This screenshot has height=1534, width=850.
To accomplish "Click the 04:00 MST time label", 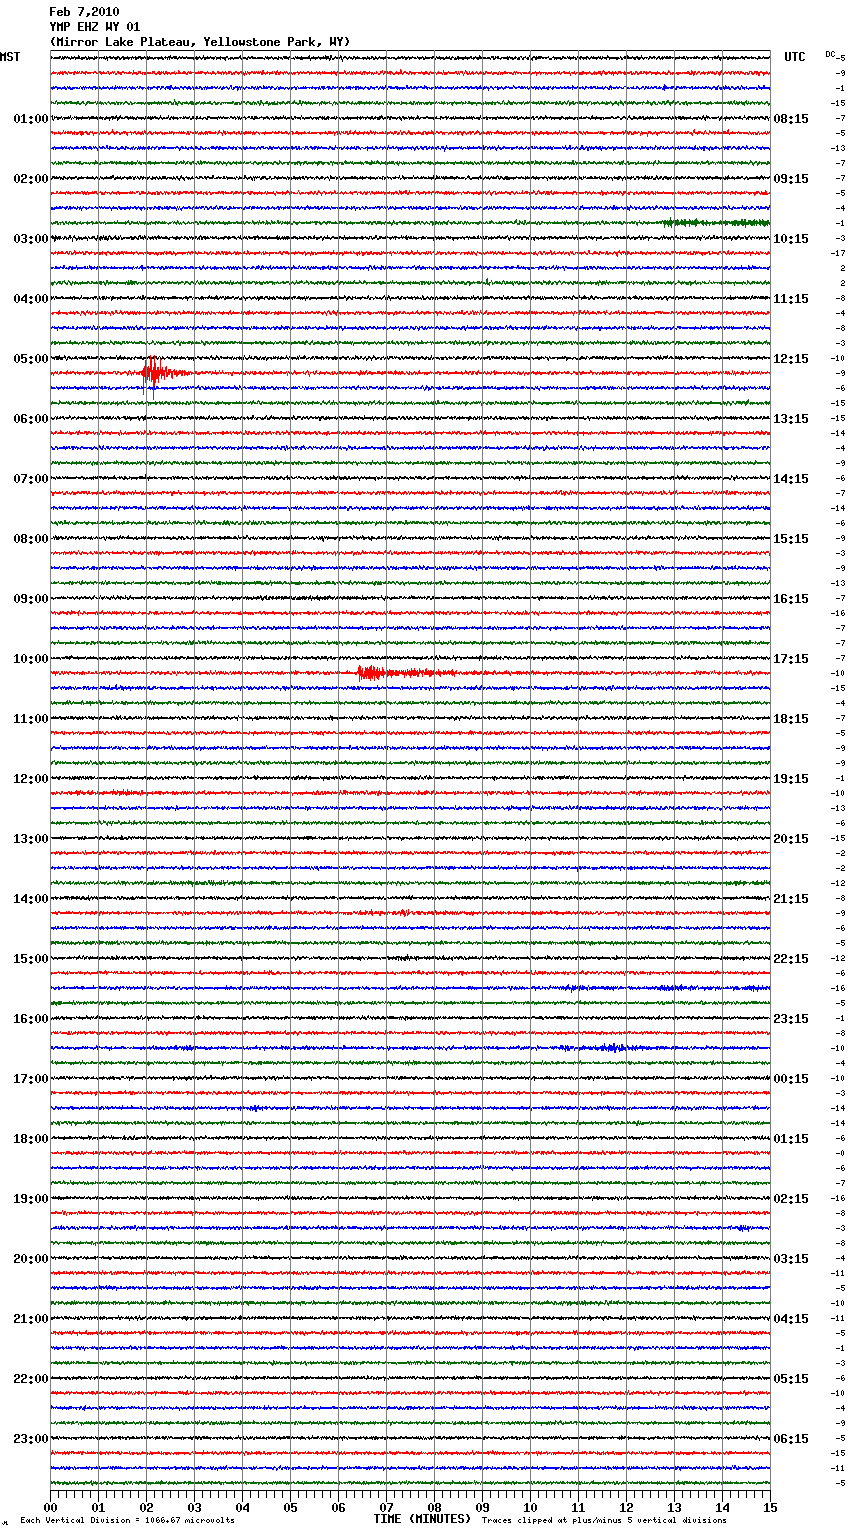I will point(31,299).
